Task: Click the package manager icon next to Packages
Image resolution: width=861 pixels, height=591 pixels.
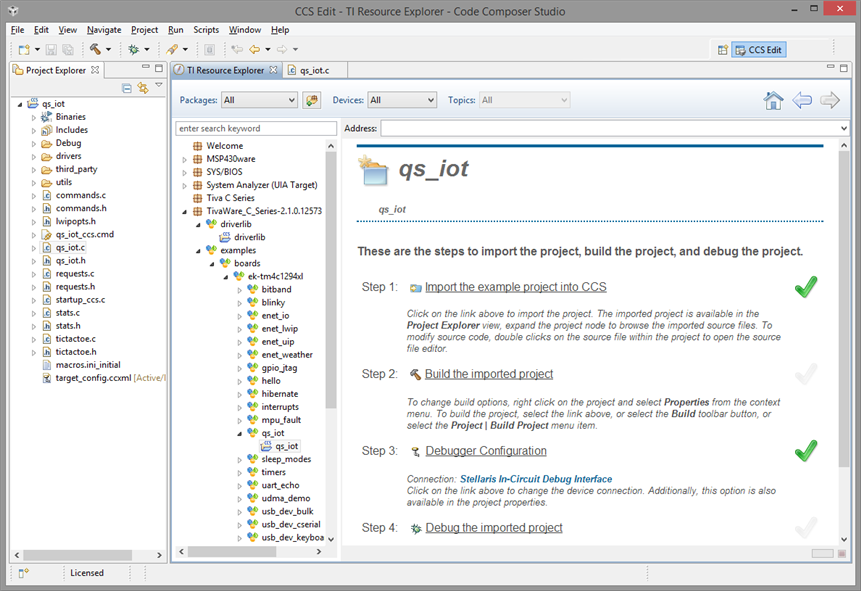Action: tap(312, 101)
